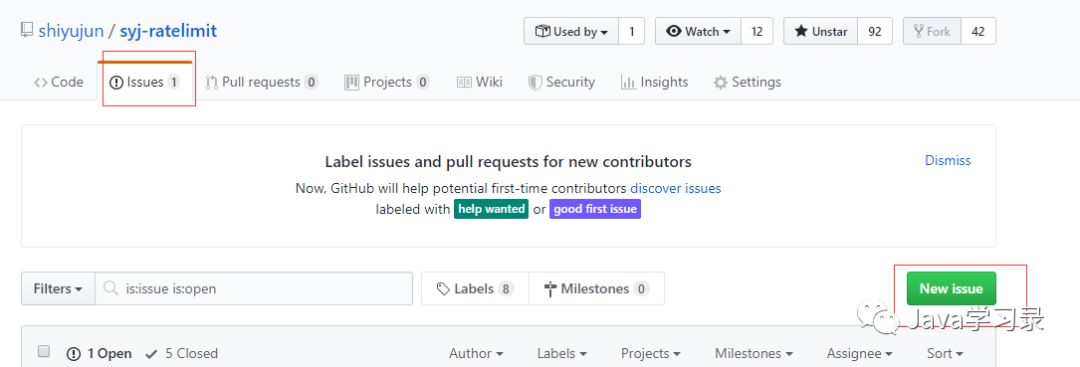
Task: Open the Labels list button
Action: 475,289
